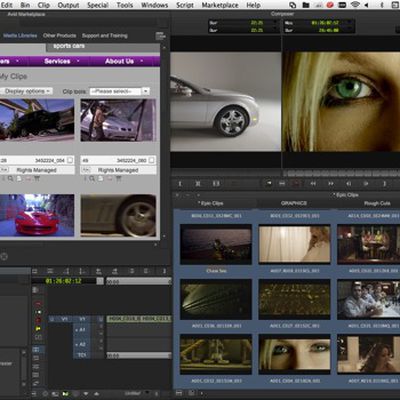Select the red sports car clip thumbnail

tap(37, 215)
